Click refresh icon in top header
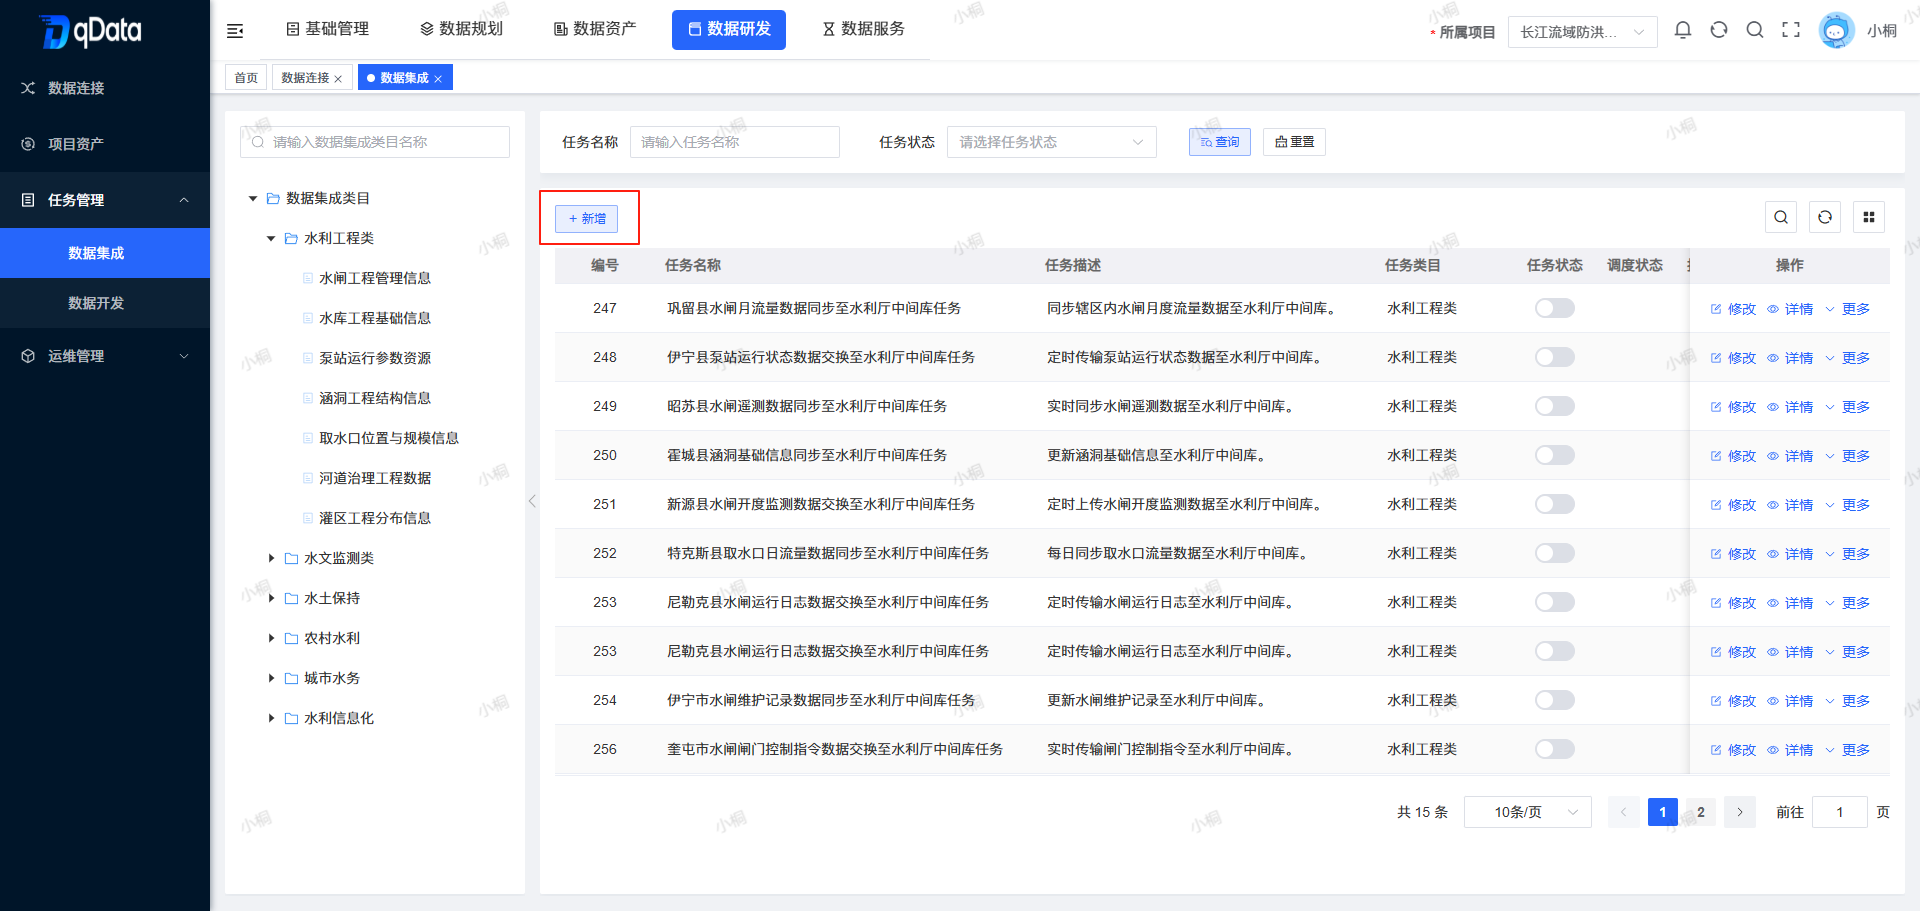Screen dimensions: 1920x911 (1719, 30)
